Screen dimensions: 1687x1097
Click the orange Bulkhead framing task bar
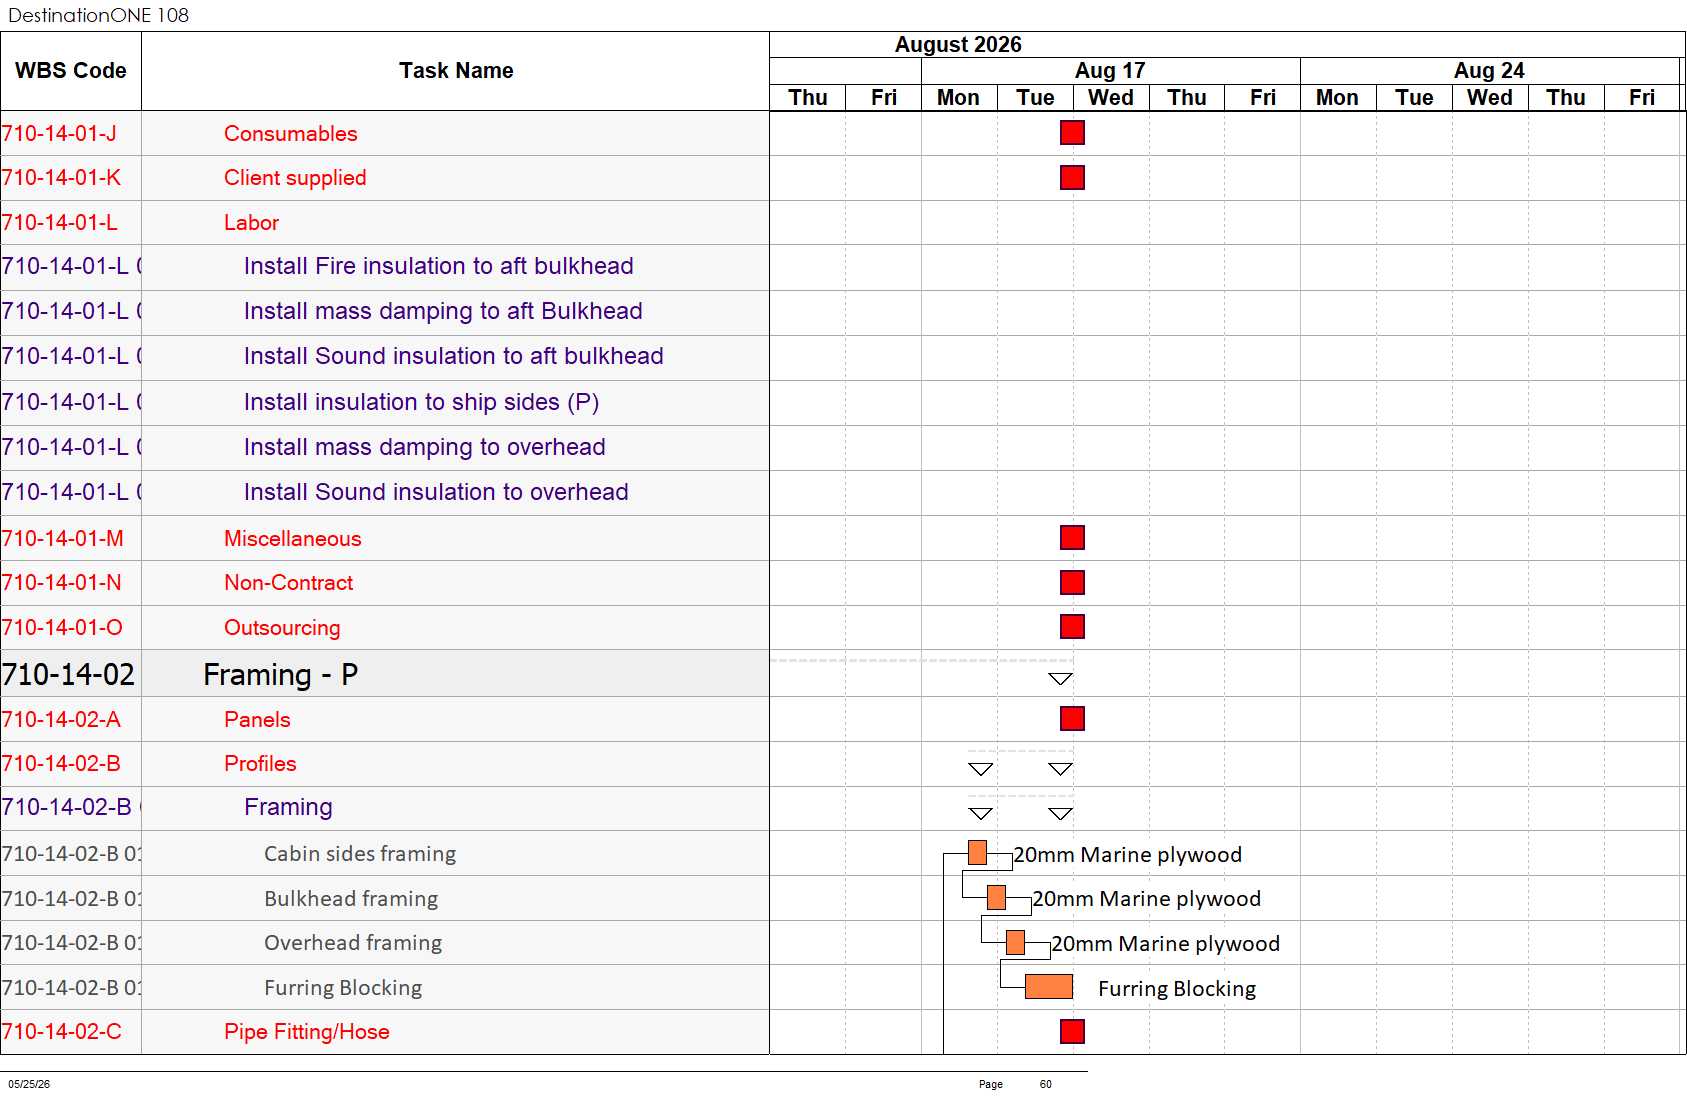pos(996,898)
